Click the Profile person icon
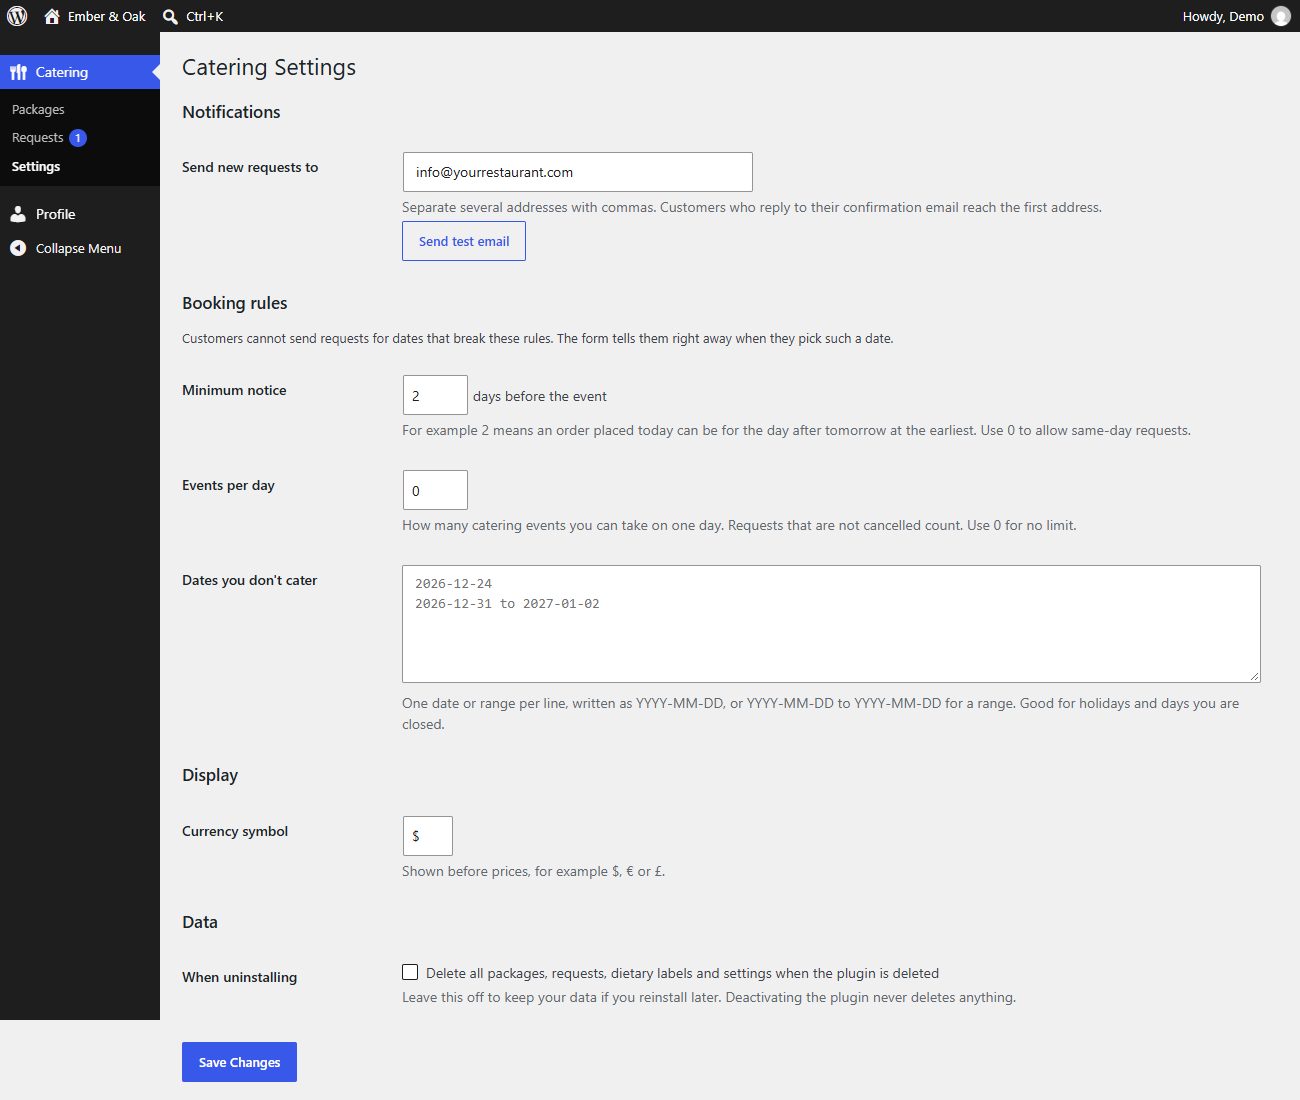Screen dimensions: 1300x1100 coord(18,214)
